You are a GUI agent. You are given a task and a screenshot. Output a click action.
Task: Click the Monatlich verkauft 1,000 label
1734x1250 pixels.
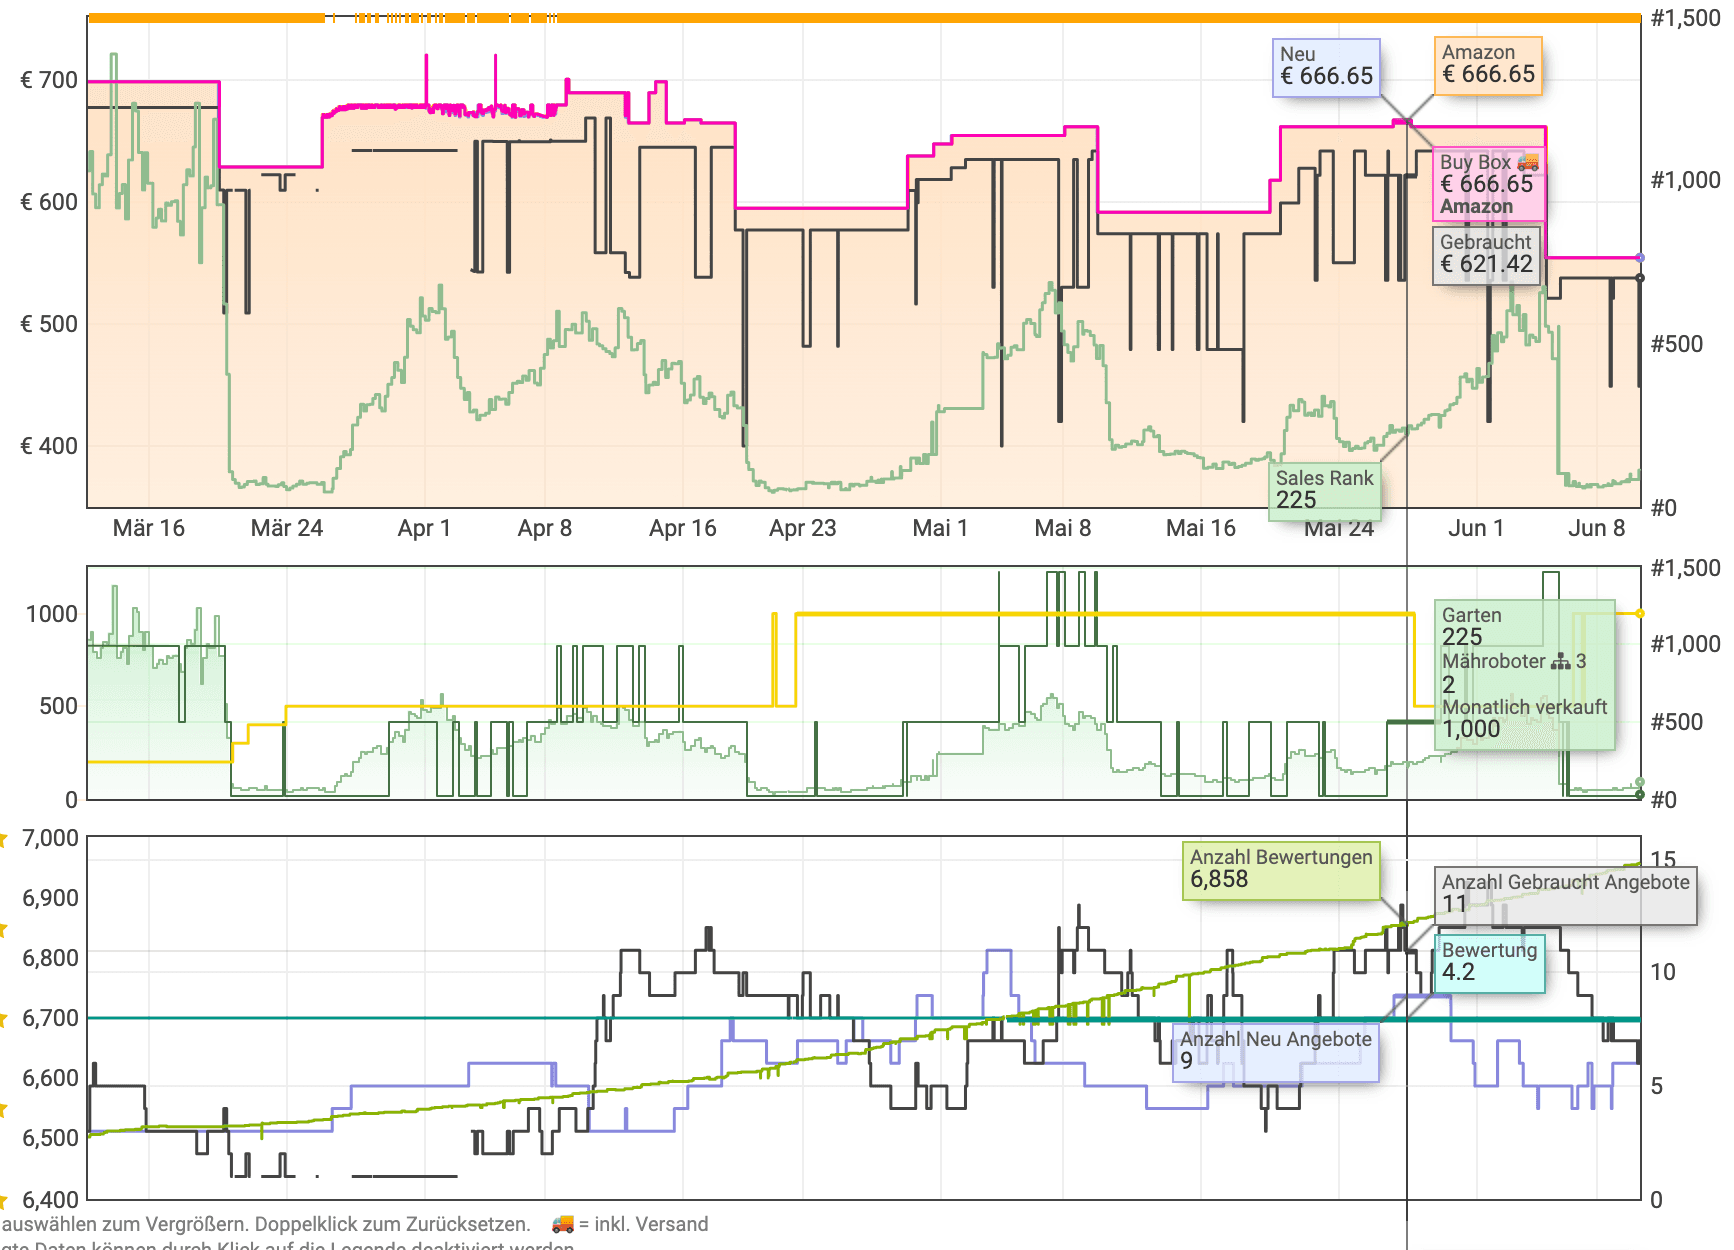tap(1524, 718)
